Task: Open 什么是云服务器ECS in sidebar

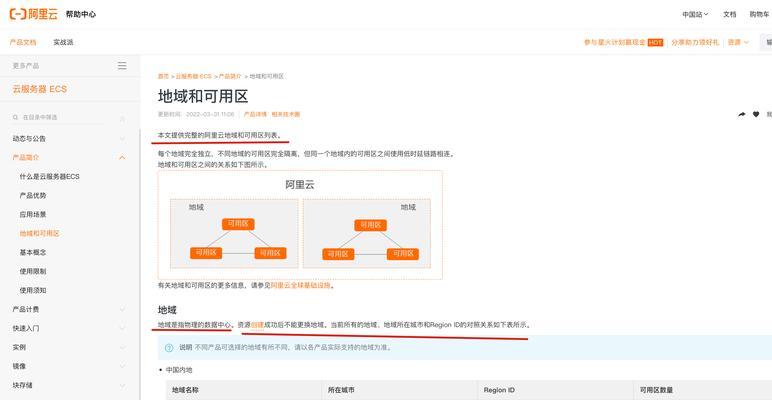Action: click(x=49, y=176)
